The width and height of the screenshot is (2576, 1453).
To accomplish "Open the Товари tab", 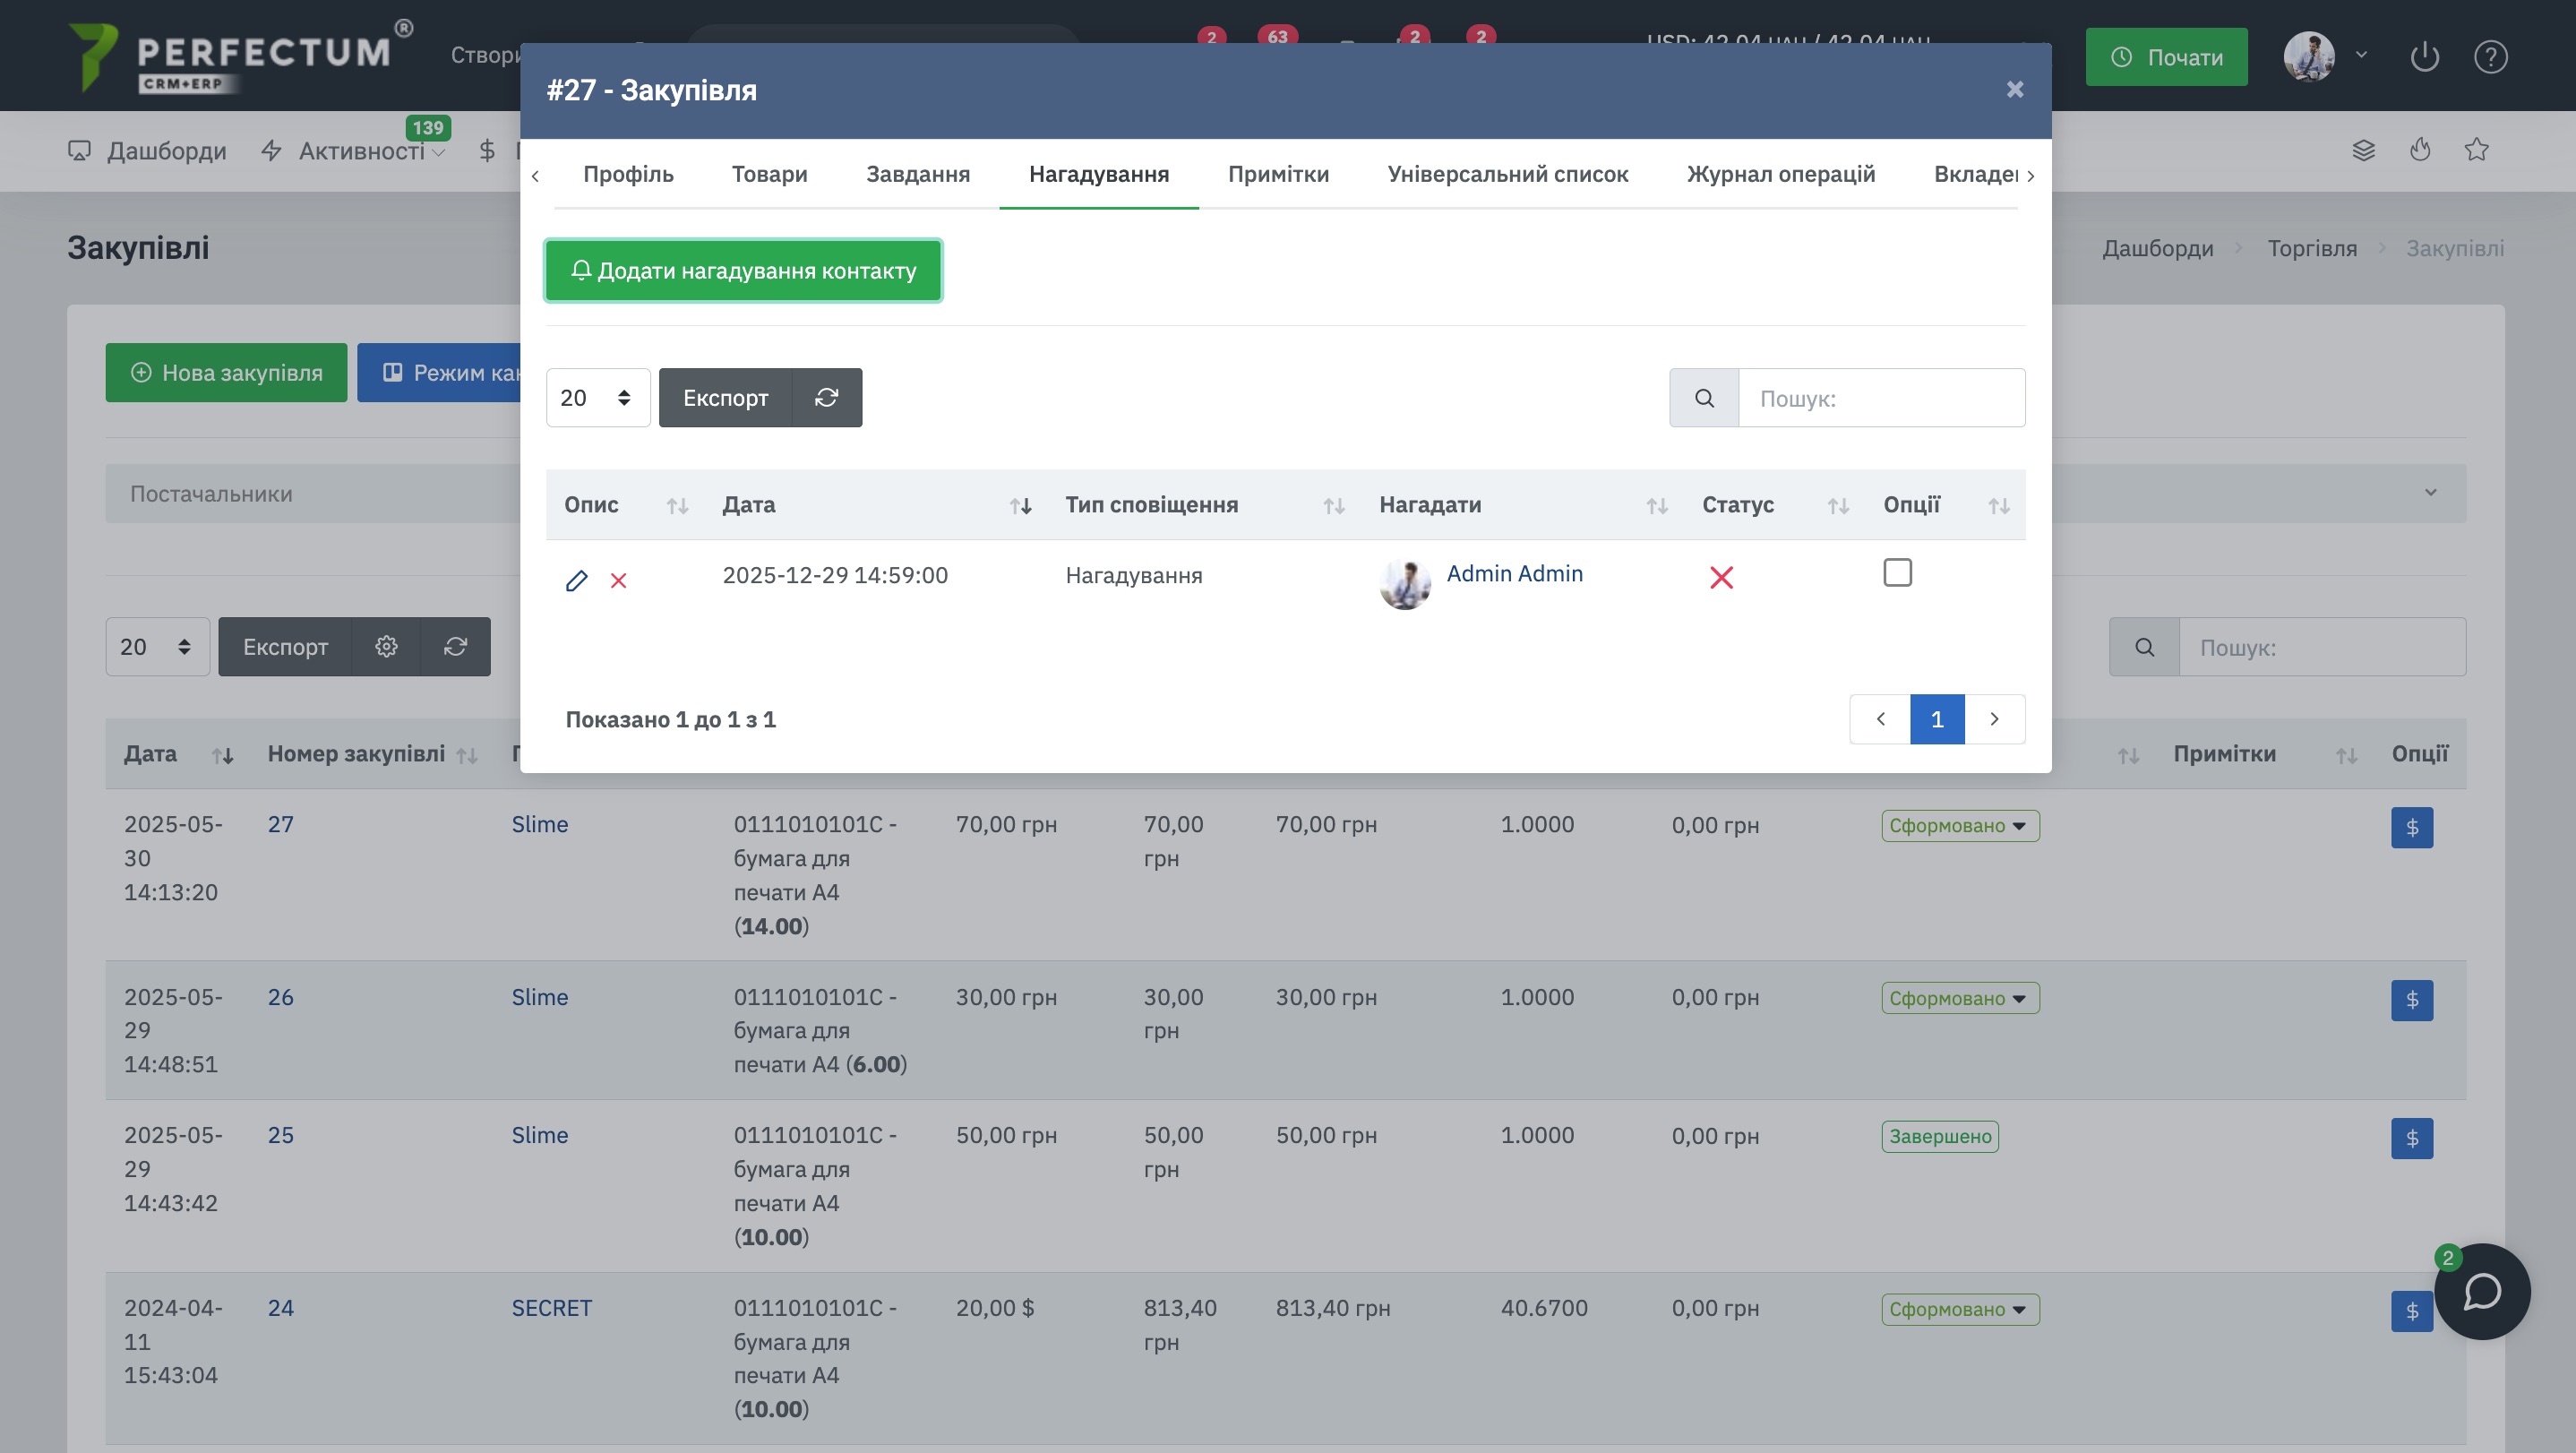I will pyautogui.click(x=769, y=174).
